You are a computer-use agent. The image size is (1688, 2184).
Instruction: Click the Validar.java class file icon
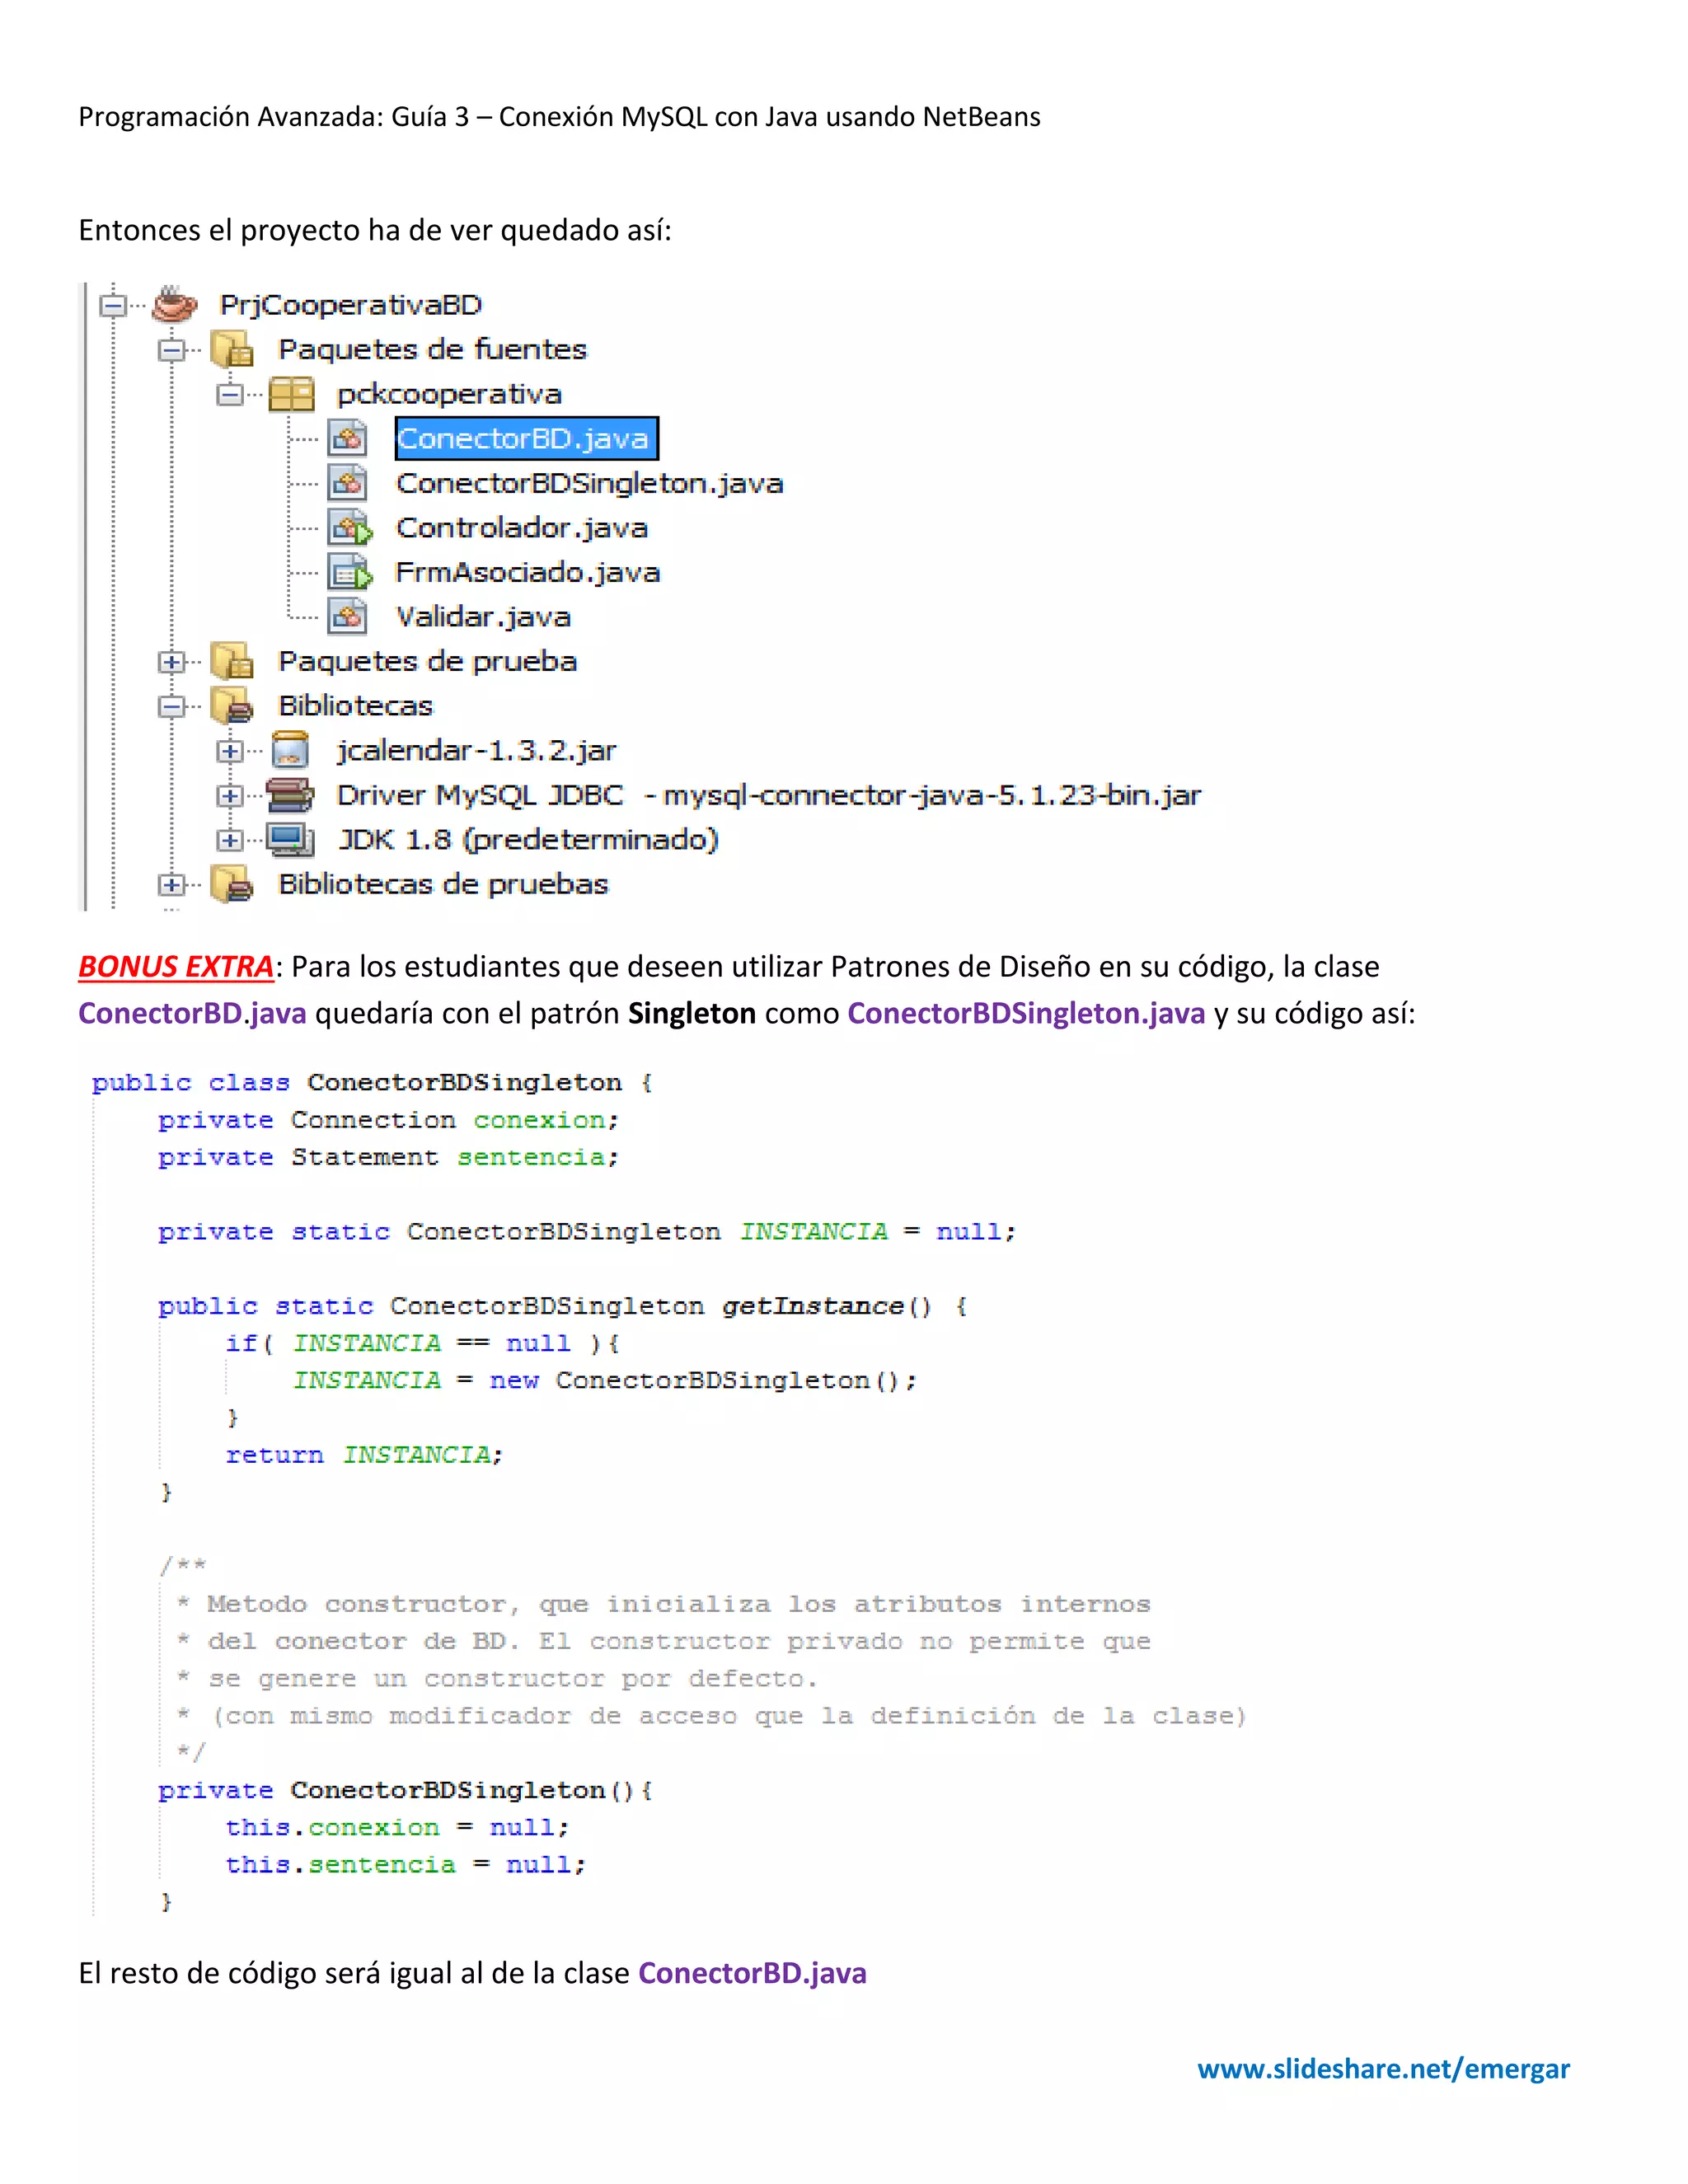pyautogui.click(x=348, y=617)
